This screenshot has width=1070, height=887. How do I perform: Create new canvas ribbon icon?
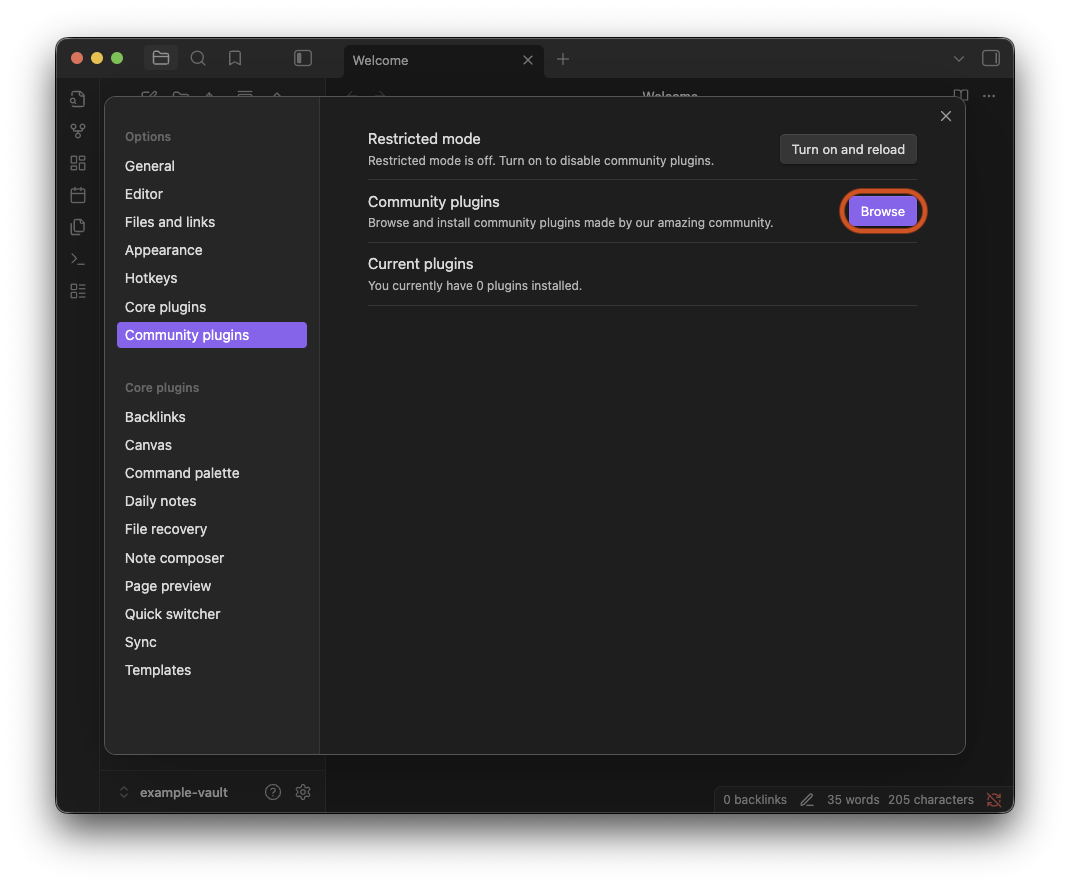point(78,163)
